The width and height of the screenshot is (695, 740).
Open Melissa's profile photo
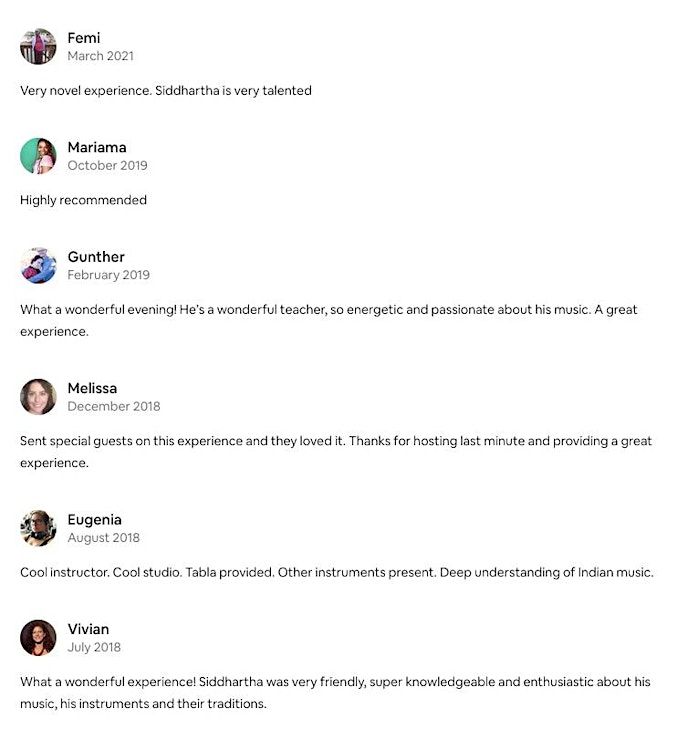coord(38,397)
